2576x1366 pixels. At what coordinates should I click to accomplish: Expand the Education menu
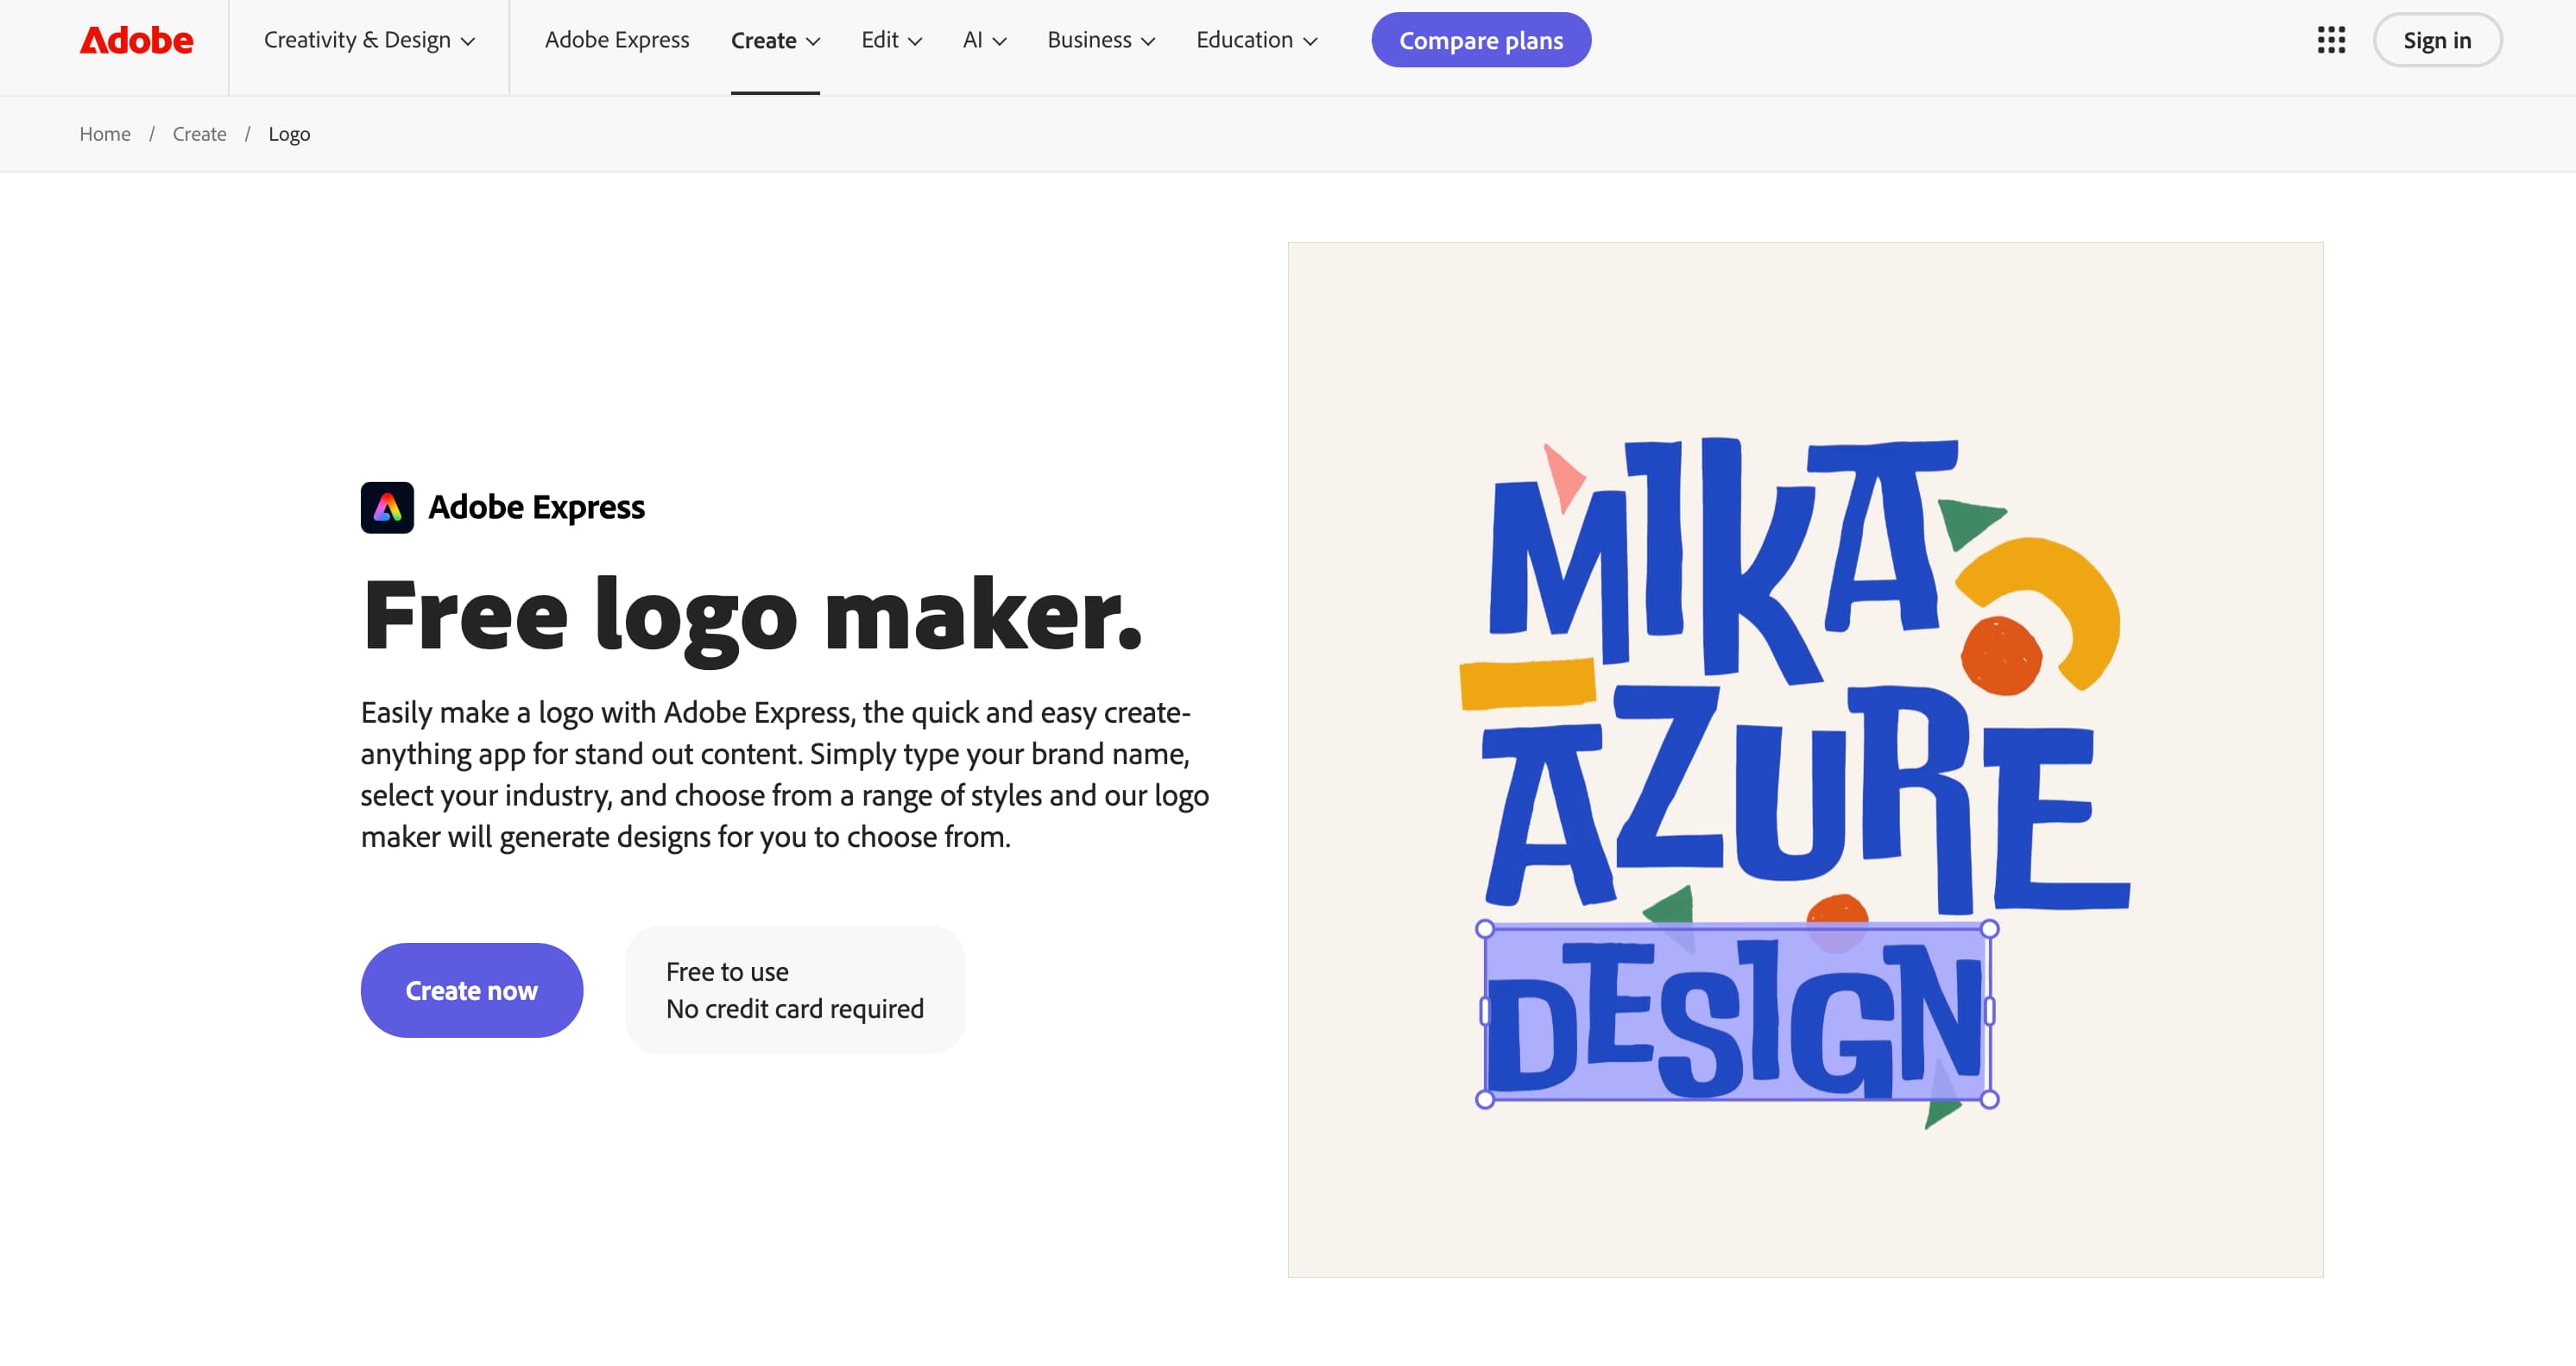click(1257, 40)
